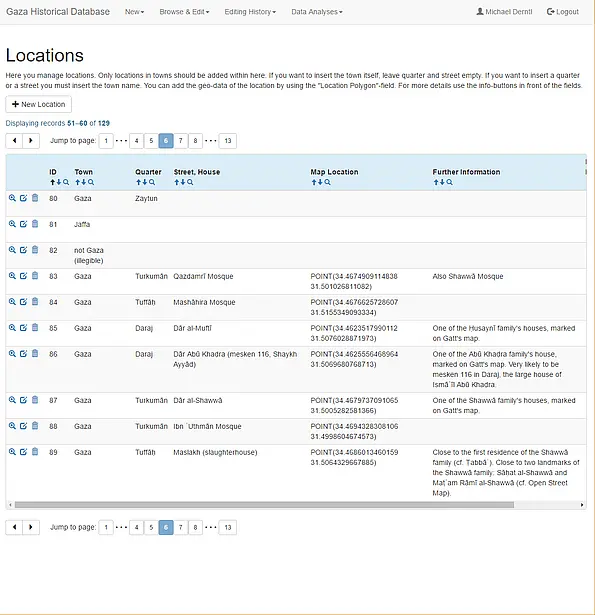
Task: Open the Editing History menu
Action: (250, 12)
